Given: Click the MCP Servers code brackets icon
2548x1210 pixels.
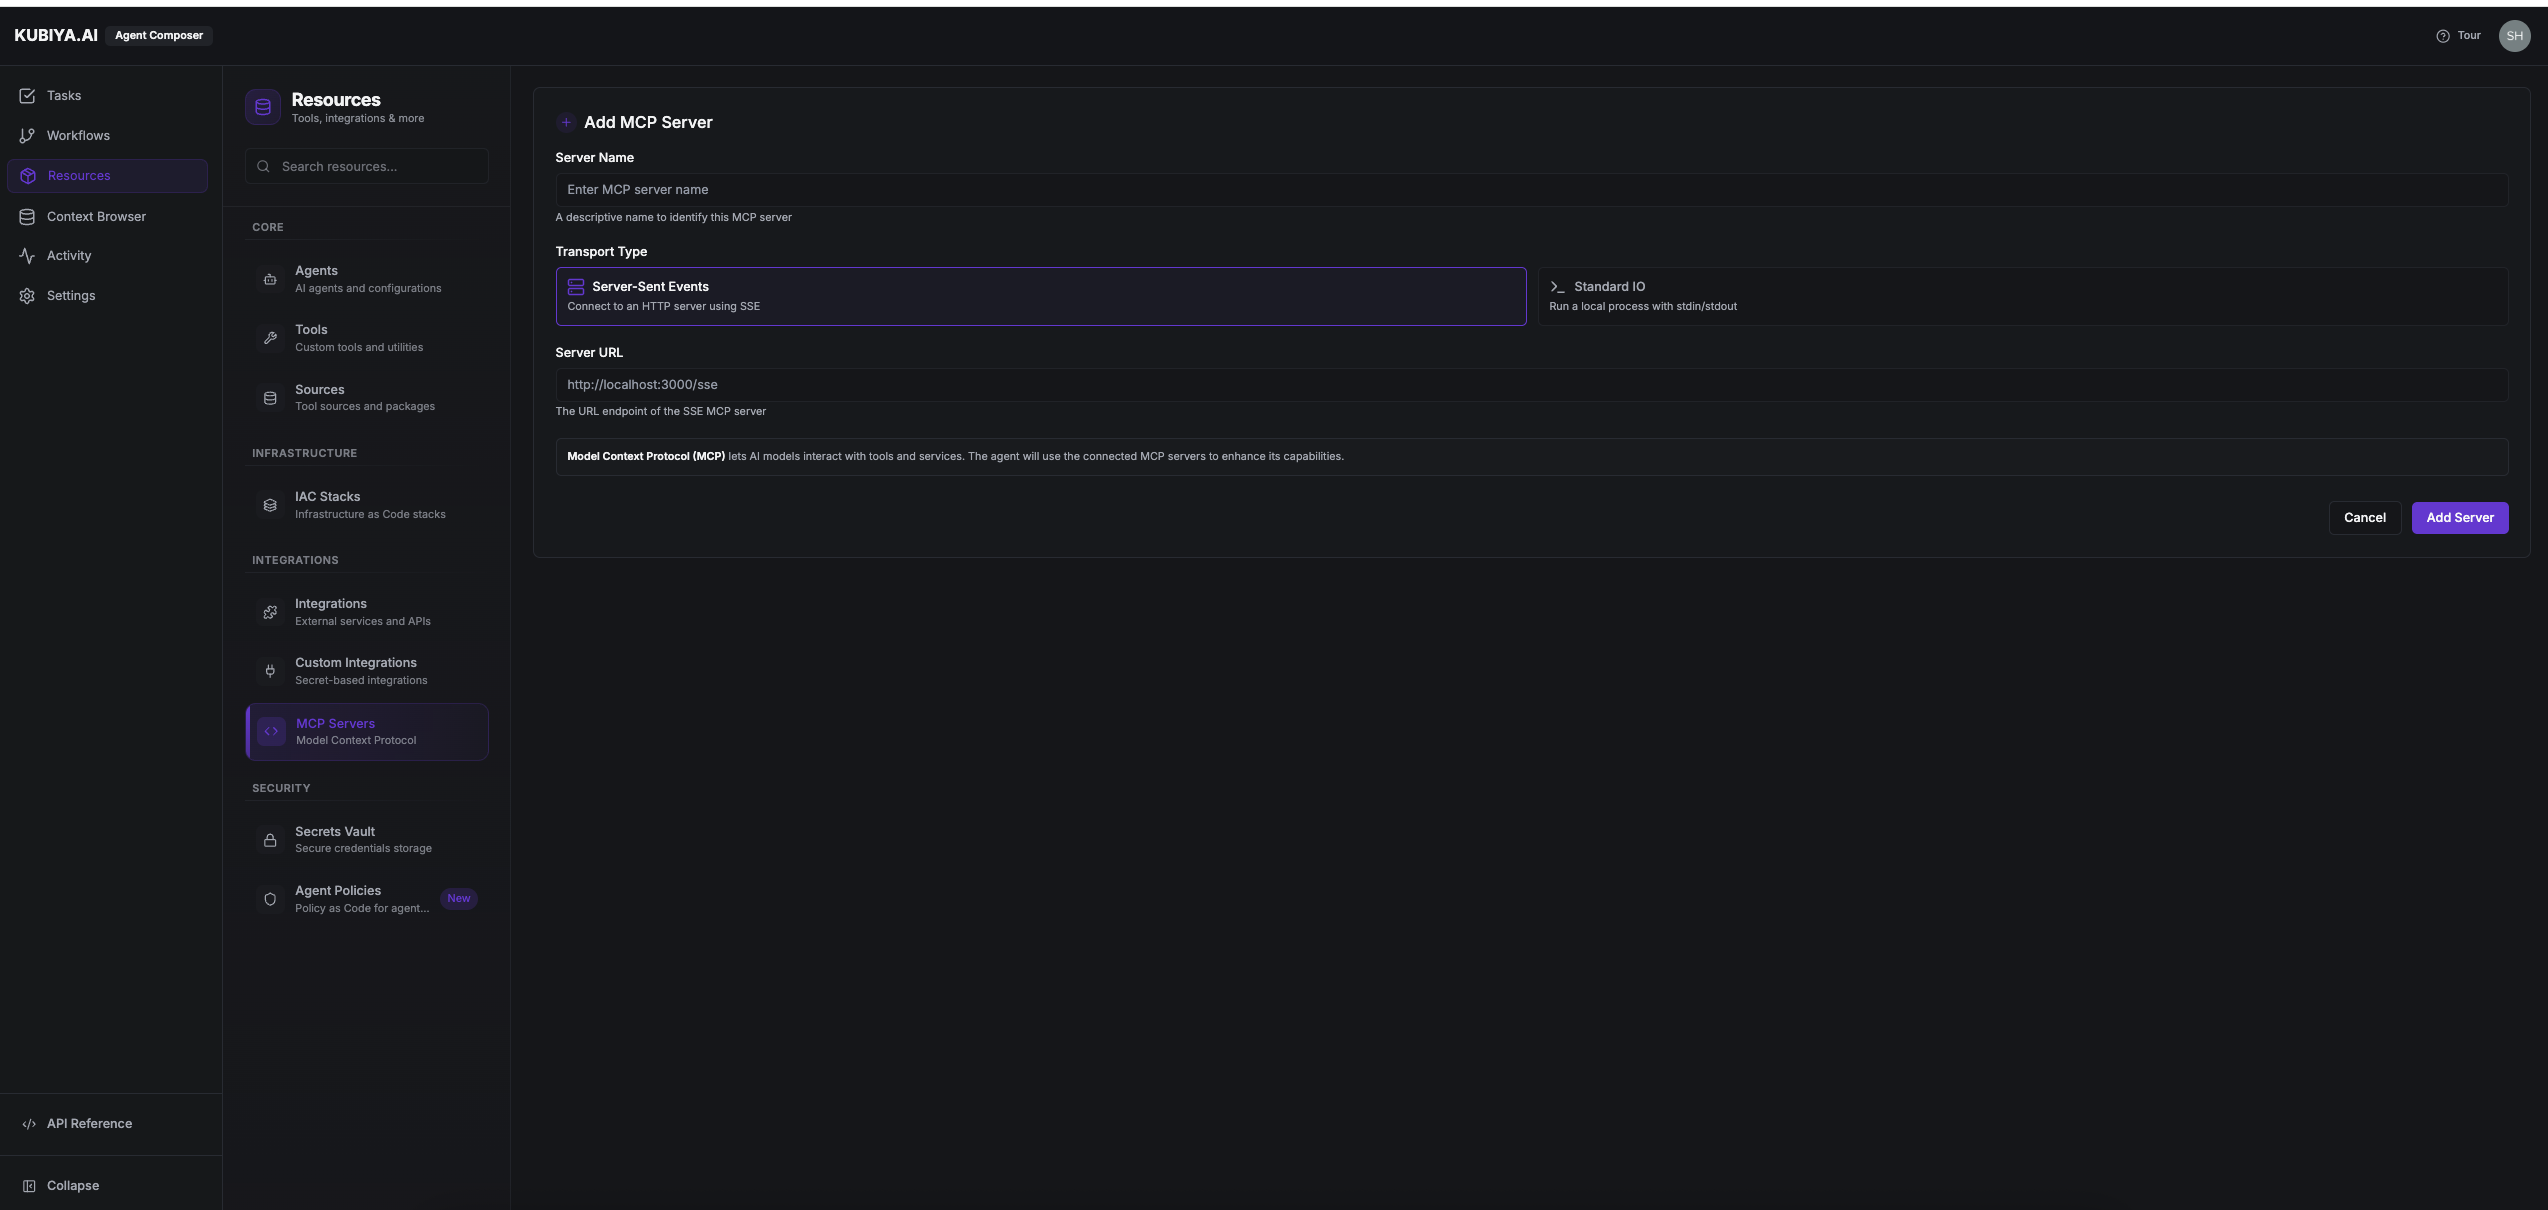Looking at the screenshot, I should click(271, 732).
